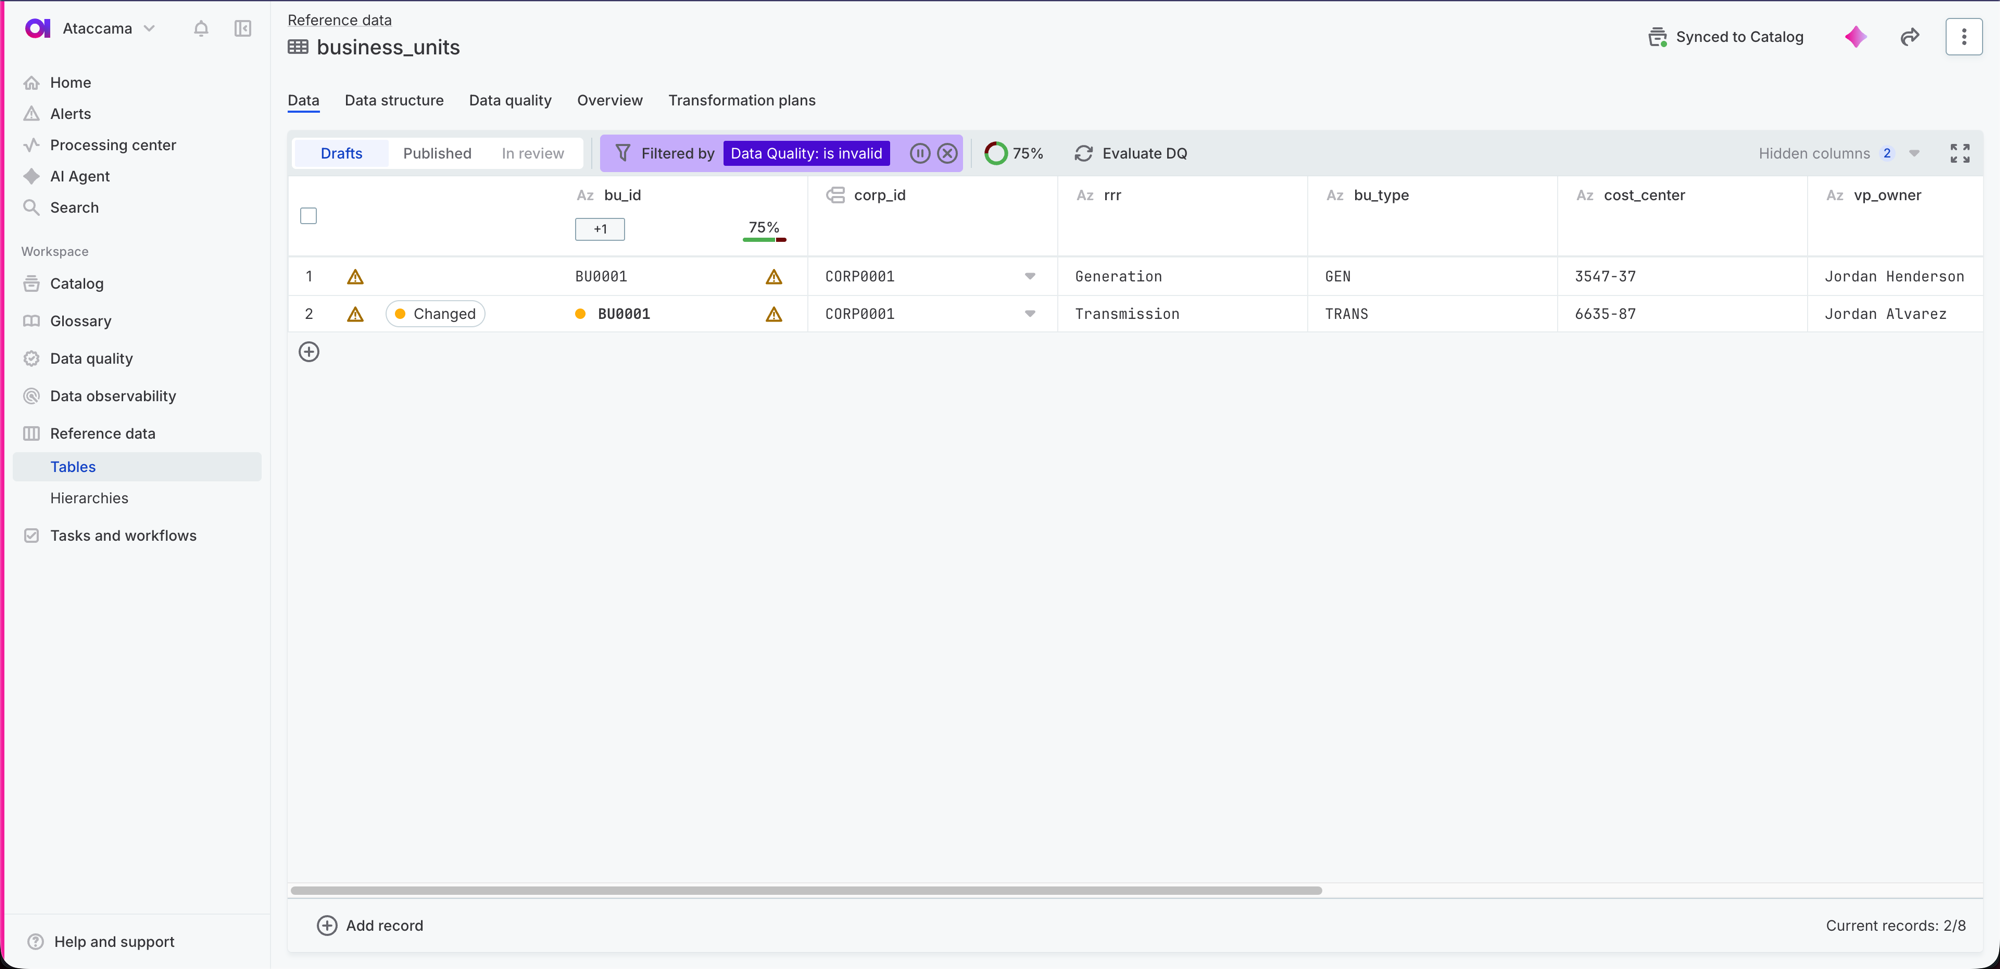Open the Data tab
This screenshot has width=2000, height=969.
point(303,100)
